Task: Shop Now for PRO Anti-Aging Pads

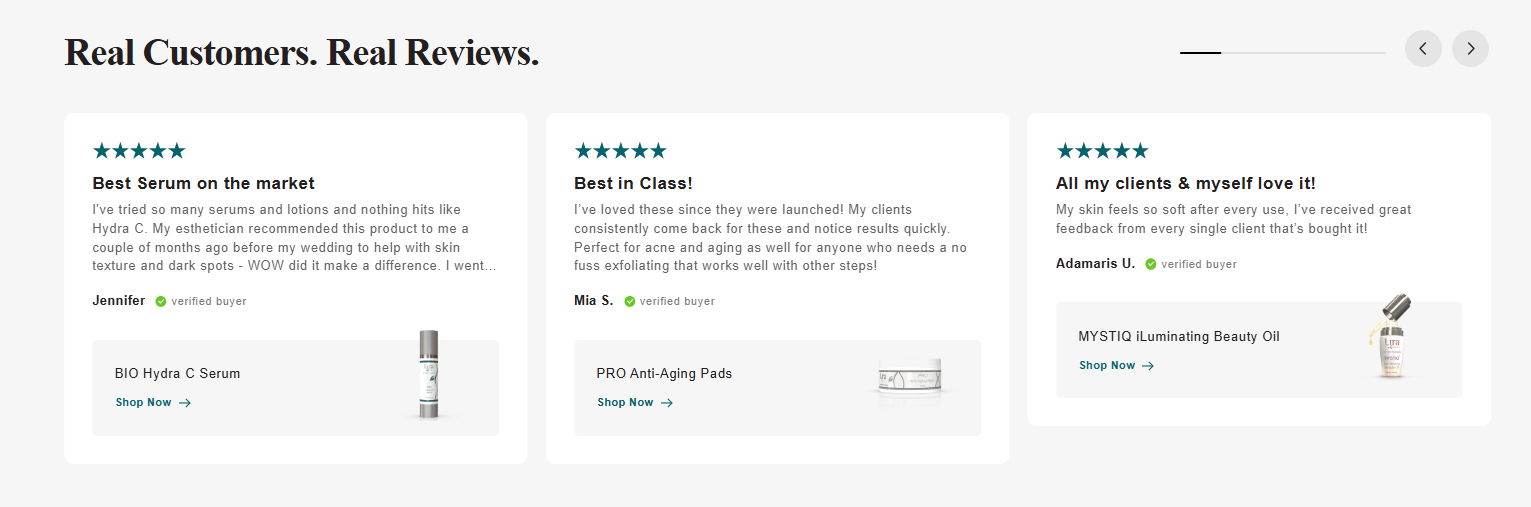Action: click(x=635, y=403)
